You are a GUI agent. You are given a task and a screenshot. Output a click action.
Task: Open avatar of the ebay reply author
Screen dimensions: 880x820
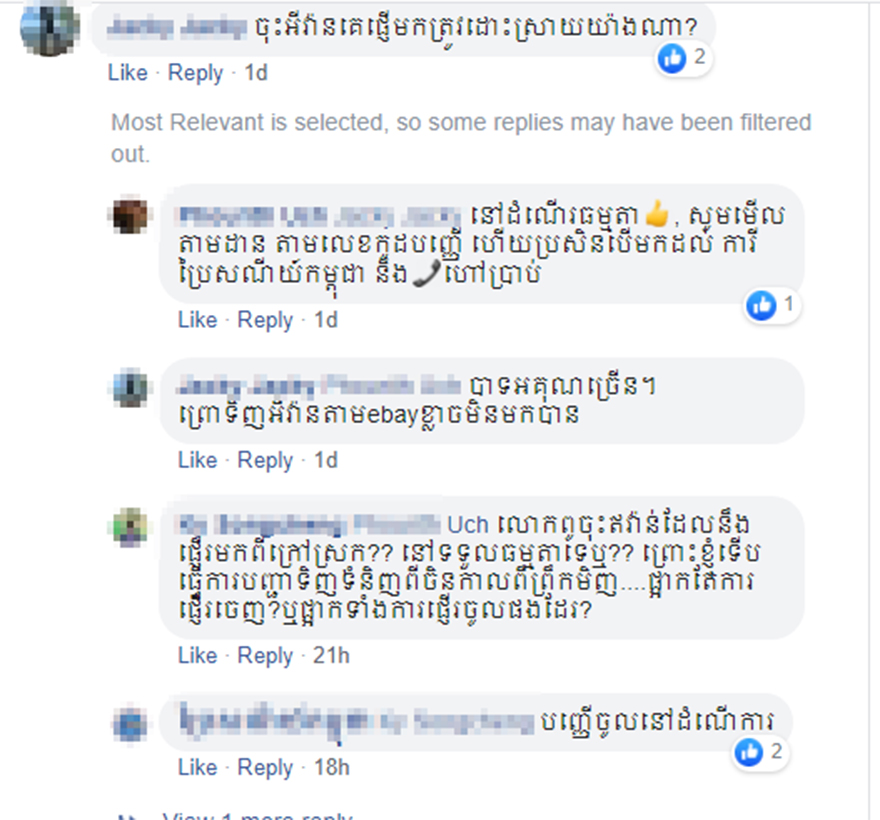(130, 388)
